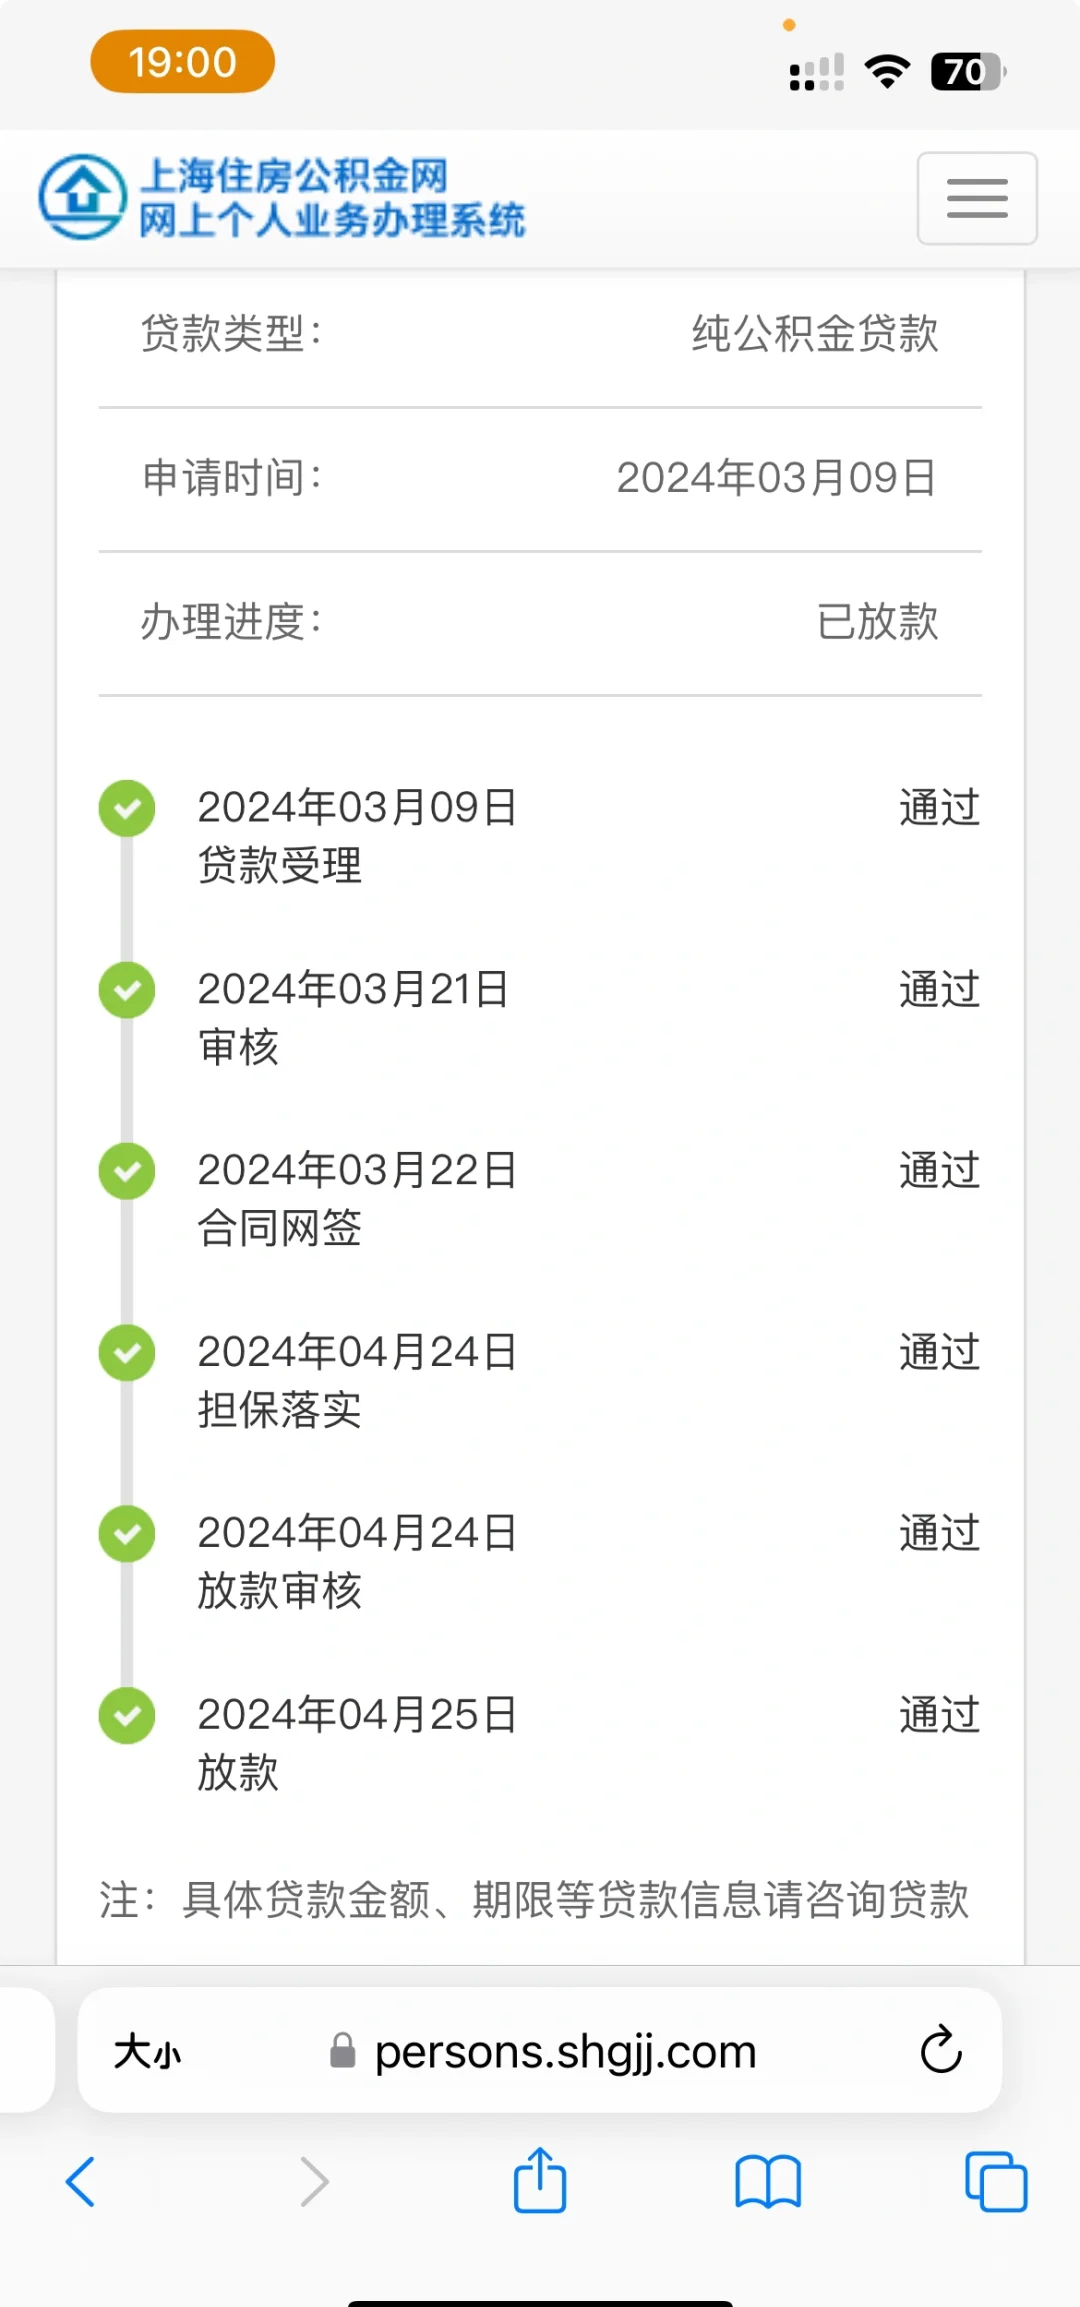Tap the 19:00 orange time pill
The image size is (1080, 2307).
[182, 62]
